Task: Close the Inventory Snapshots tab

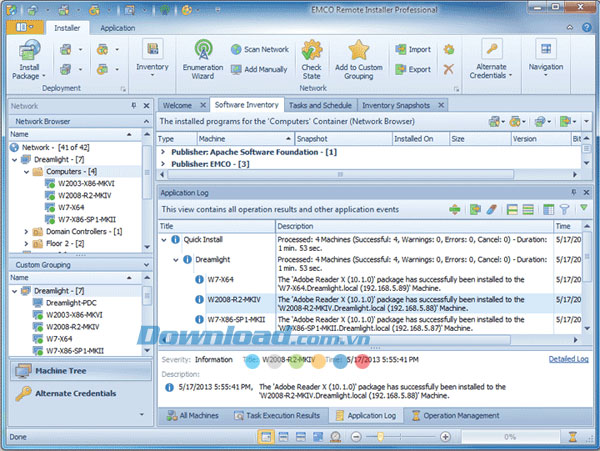Action: [441, 105]
